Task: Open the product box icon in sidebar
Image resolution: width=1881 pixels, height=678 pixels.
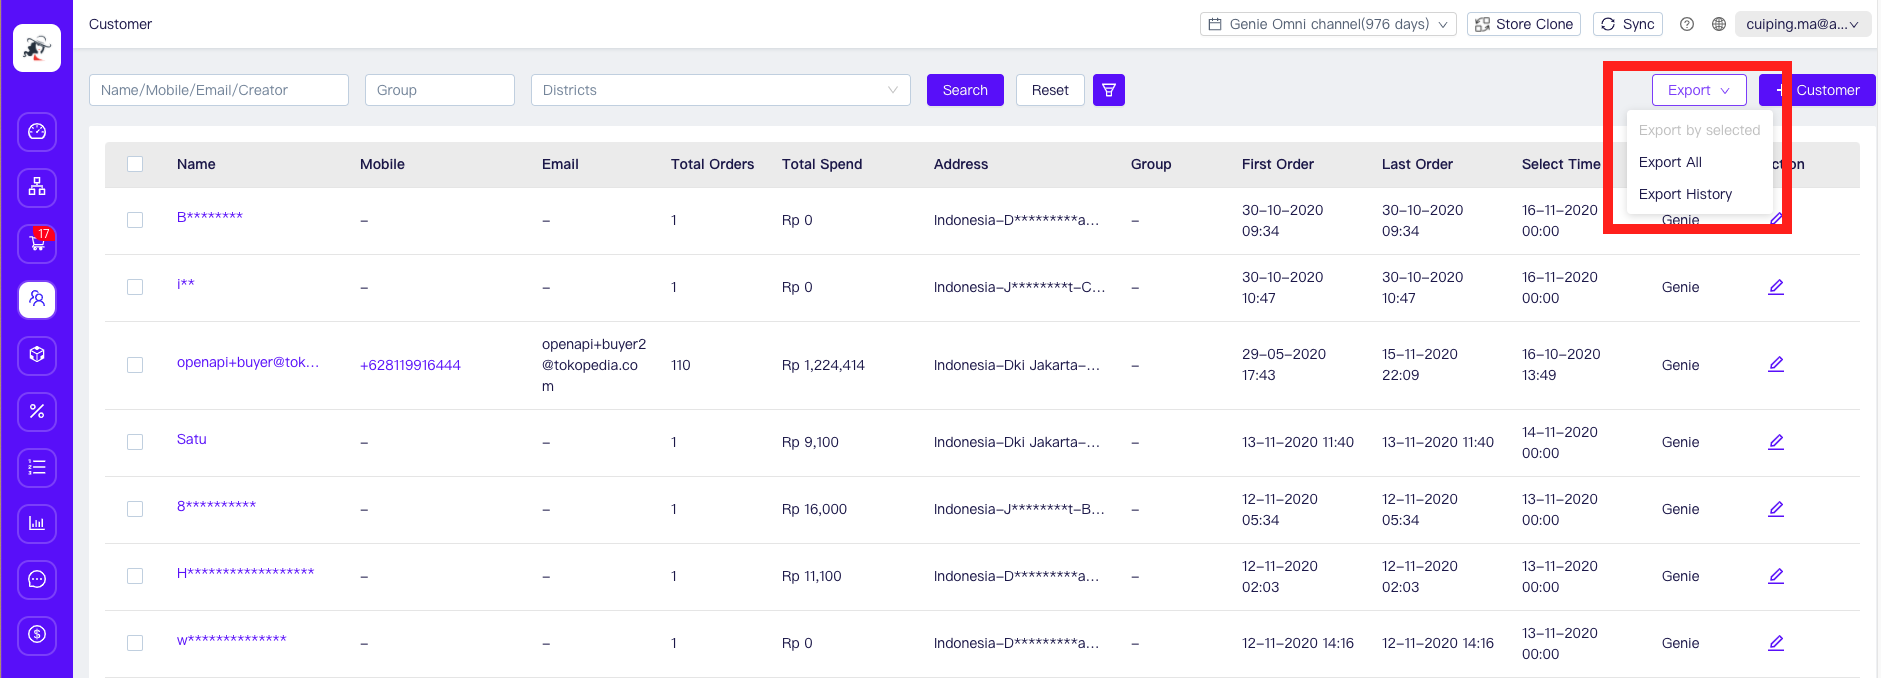Action: click(37, 355)
